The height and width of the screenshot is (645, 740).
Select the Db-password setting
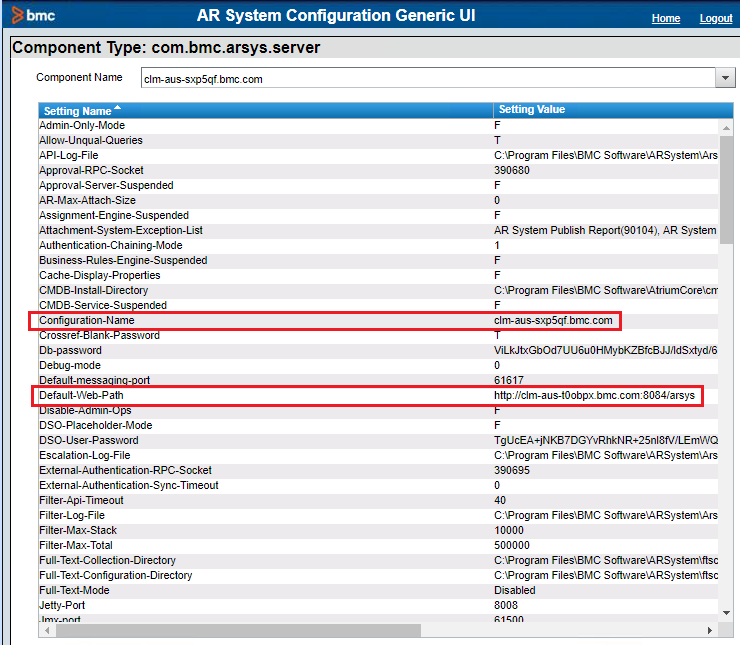tap(70, 351)
